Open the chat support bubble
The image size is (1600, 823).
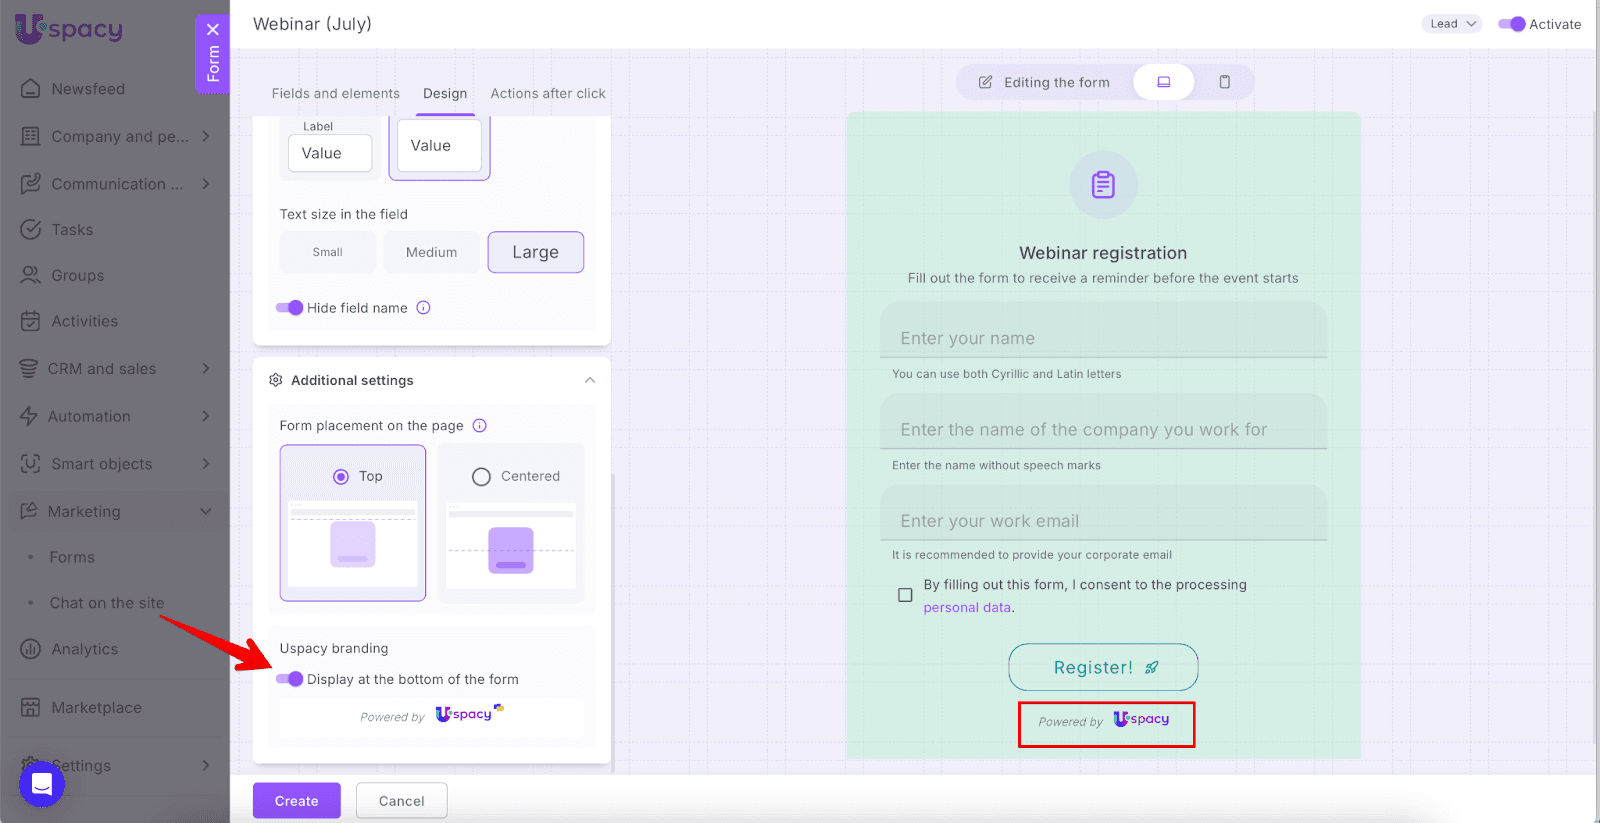point(42,784)
